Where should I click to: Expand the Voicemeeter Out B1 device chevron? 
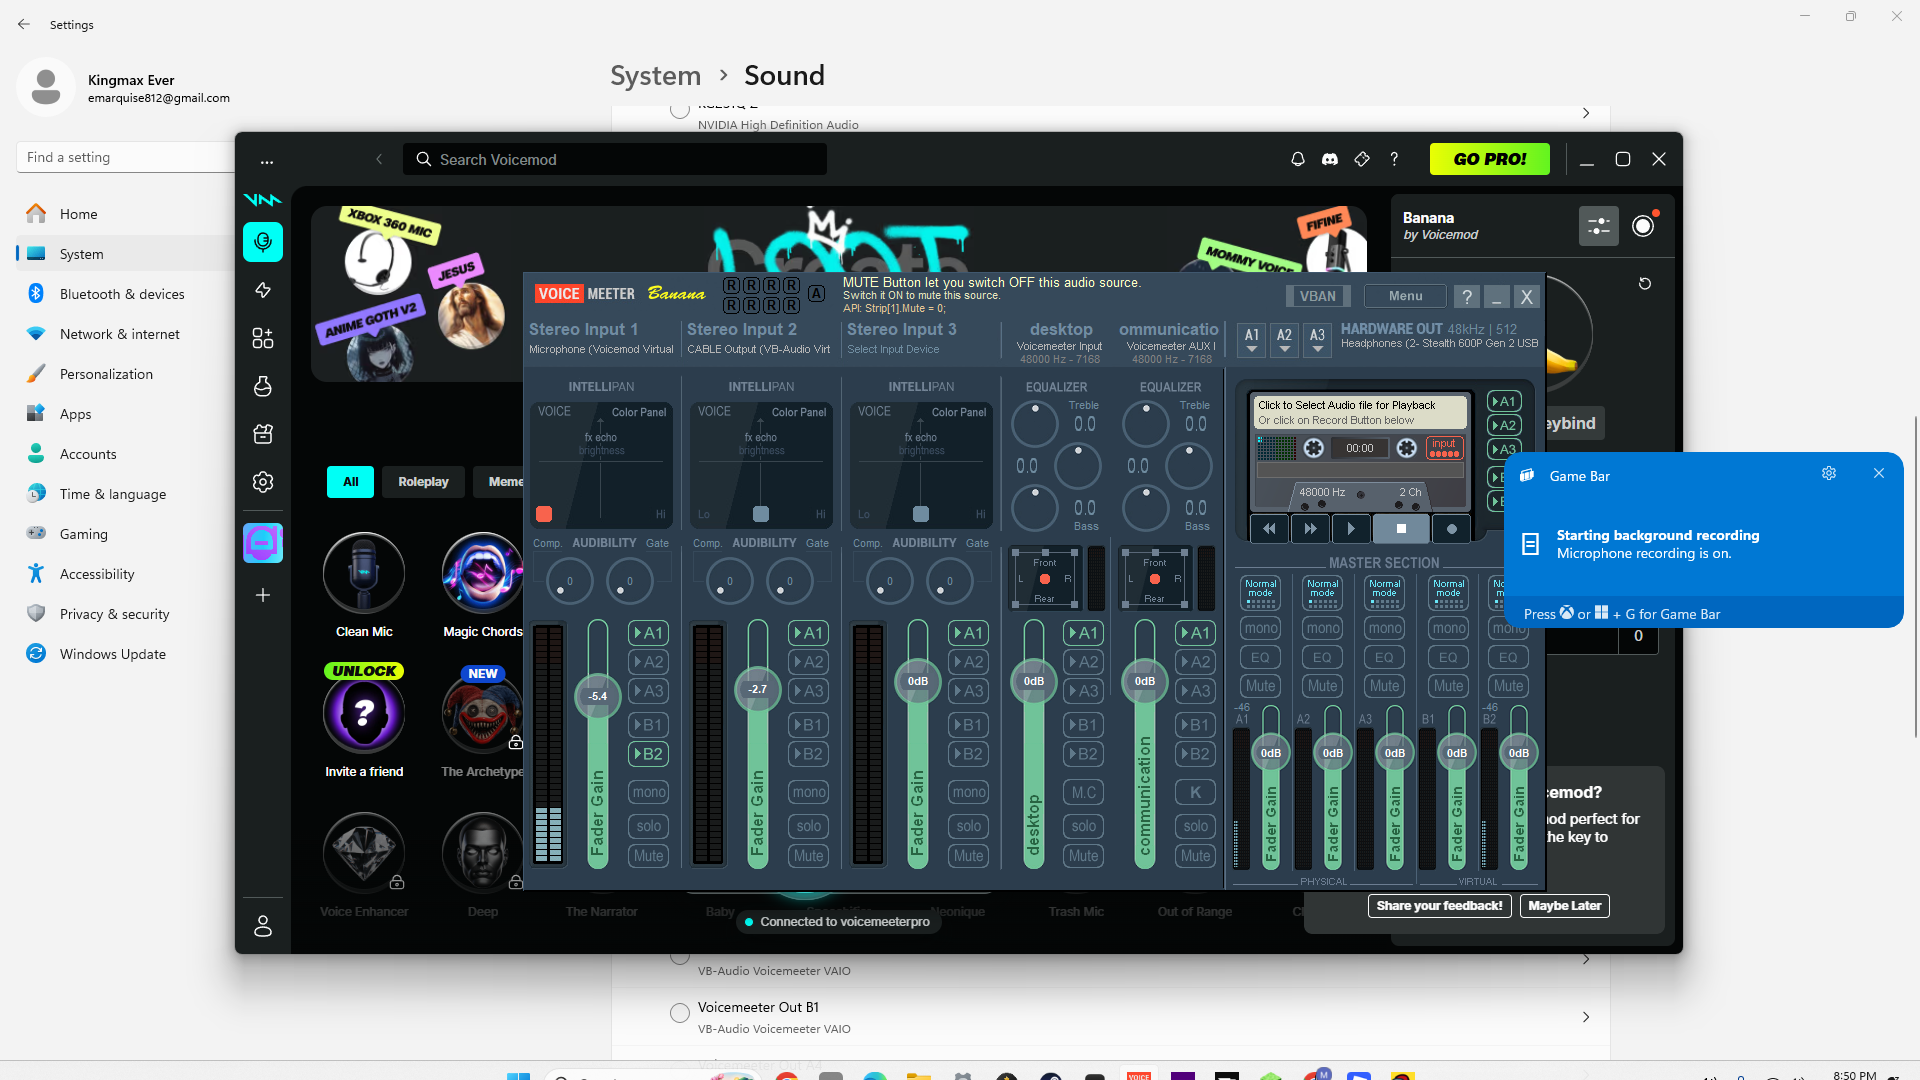(x=1586, y=1017)
